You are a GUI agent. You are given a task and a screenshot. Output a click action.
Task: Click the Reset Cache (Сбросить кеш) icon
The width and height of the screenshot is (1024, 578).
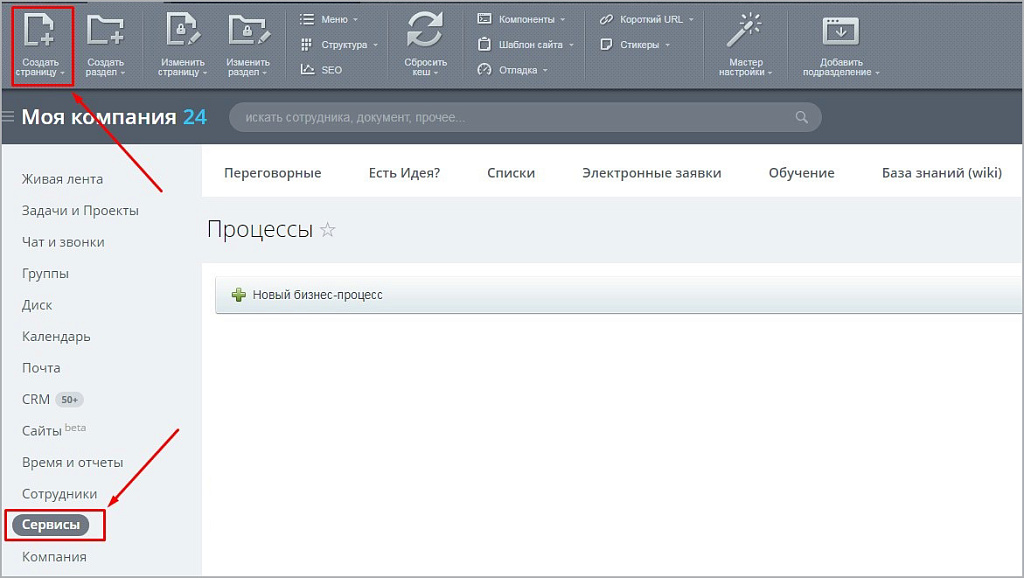(x=425, y=32)
